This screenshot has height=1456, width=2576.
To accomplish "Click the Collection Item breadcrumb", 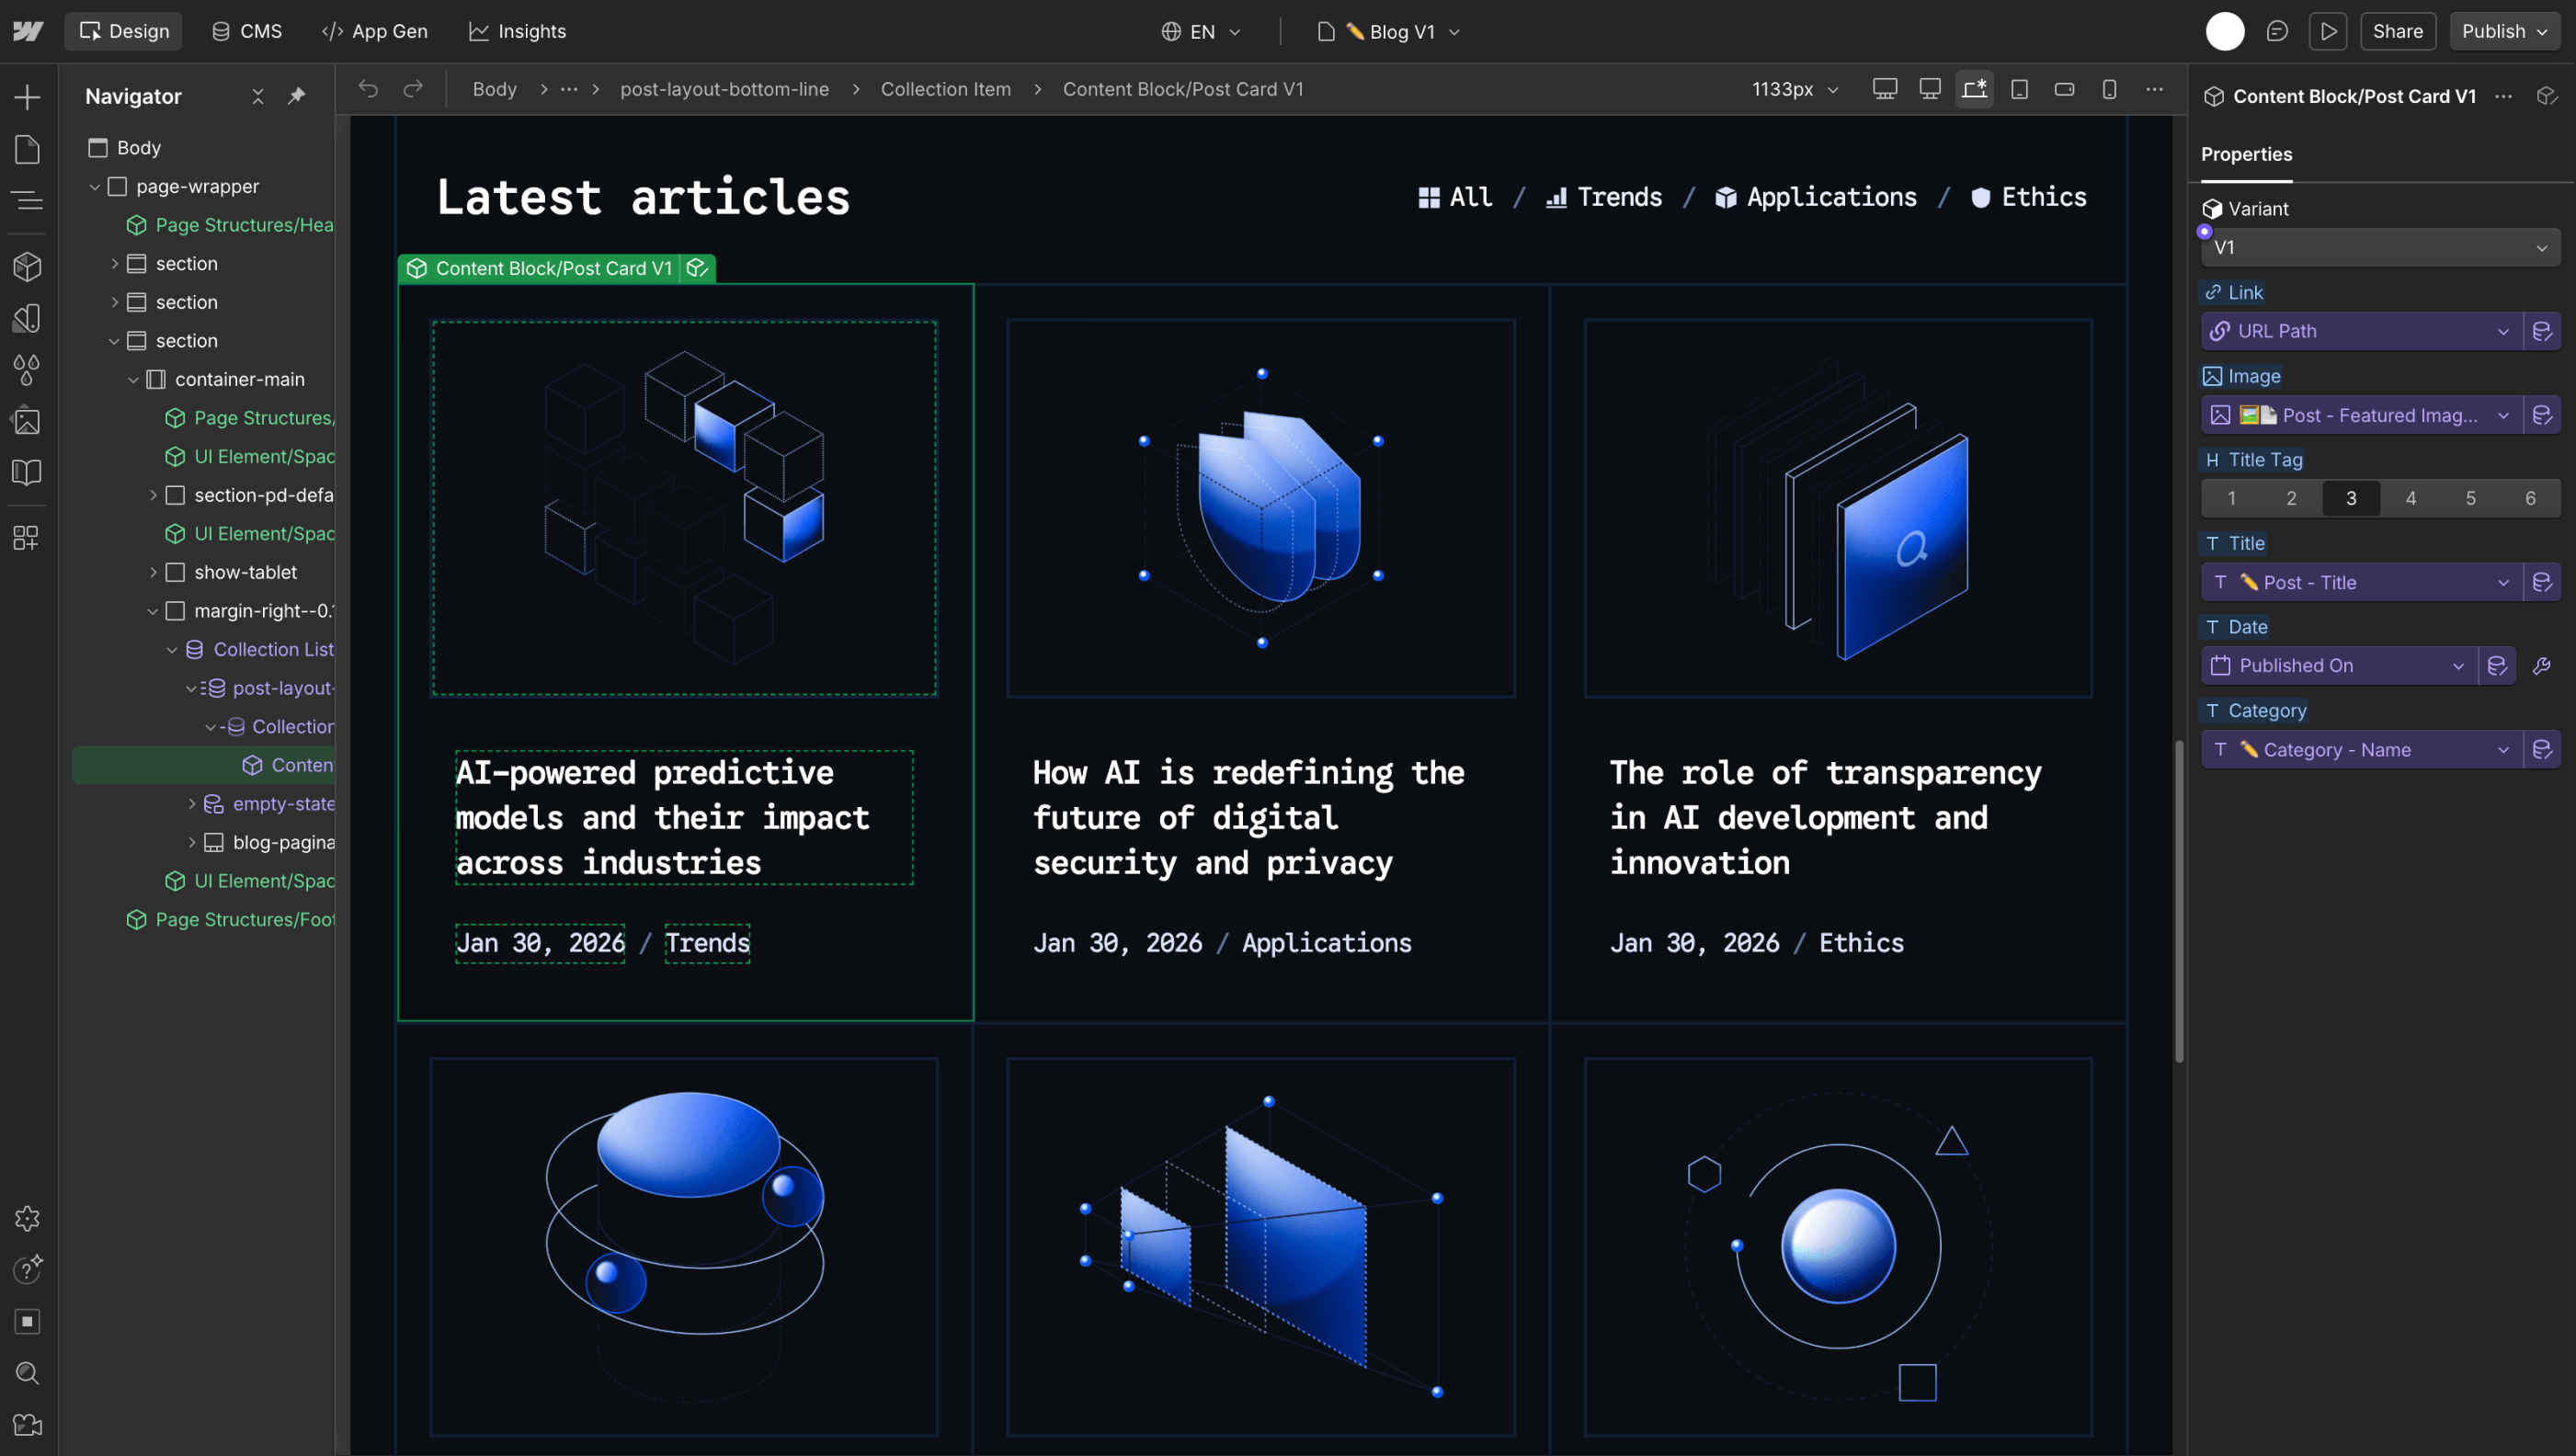I will pyautogui.click(x=946, y=89).
